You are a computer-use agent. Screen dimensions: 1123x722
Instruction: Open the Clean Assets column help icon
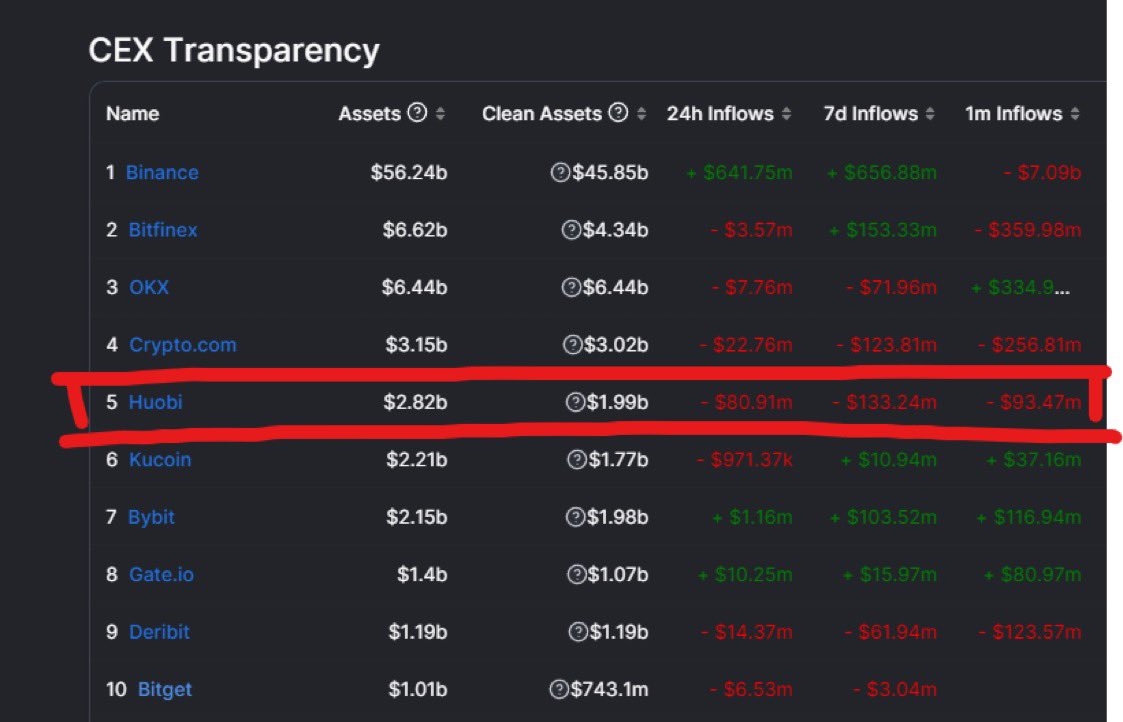point(618,112)
